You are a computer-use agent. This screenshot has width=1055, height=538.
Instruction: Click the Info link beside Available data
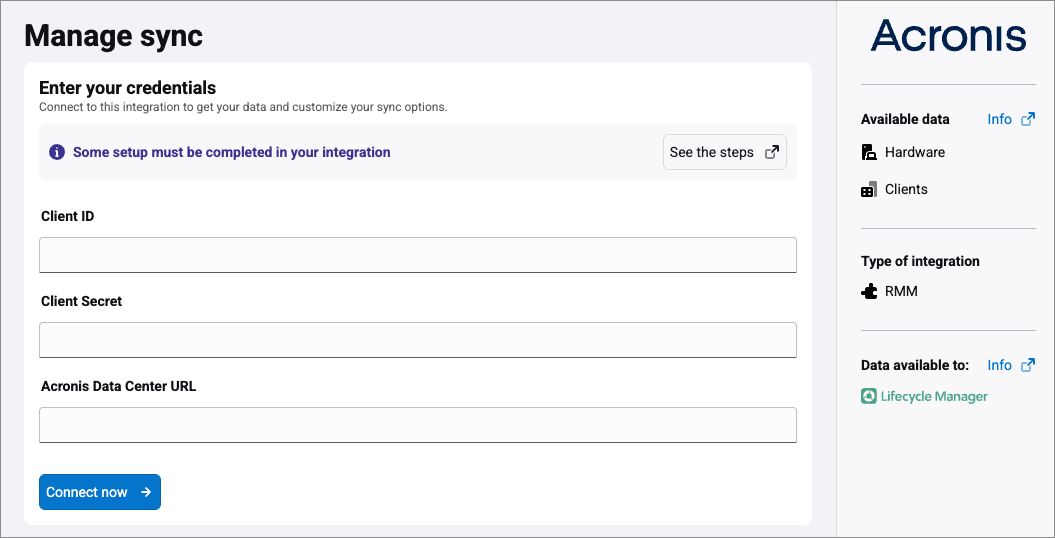999,119
